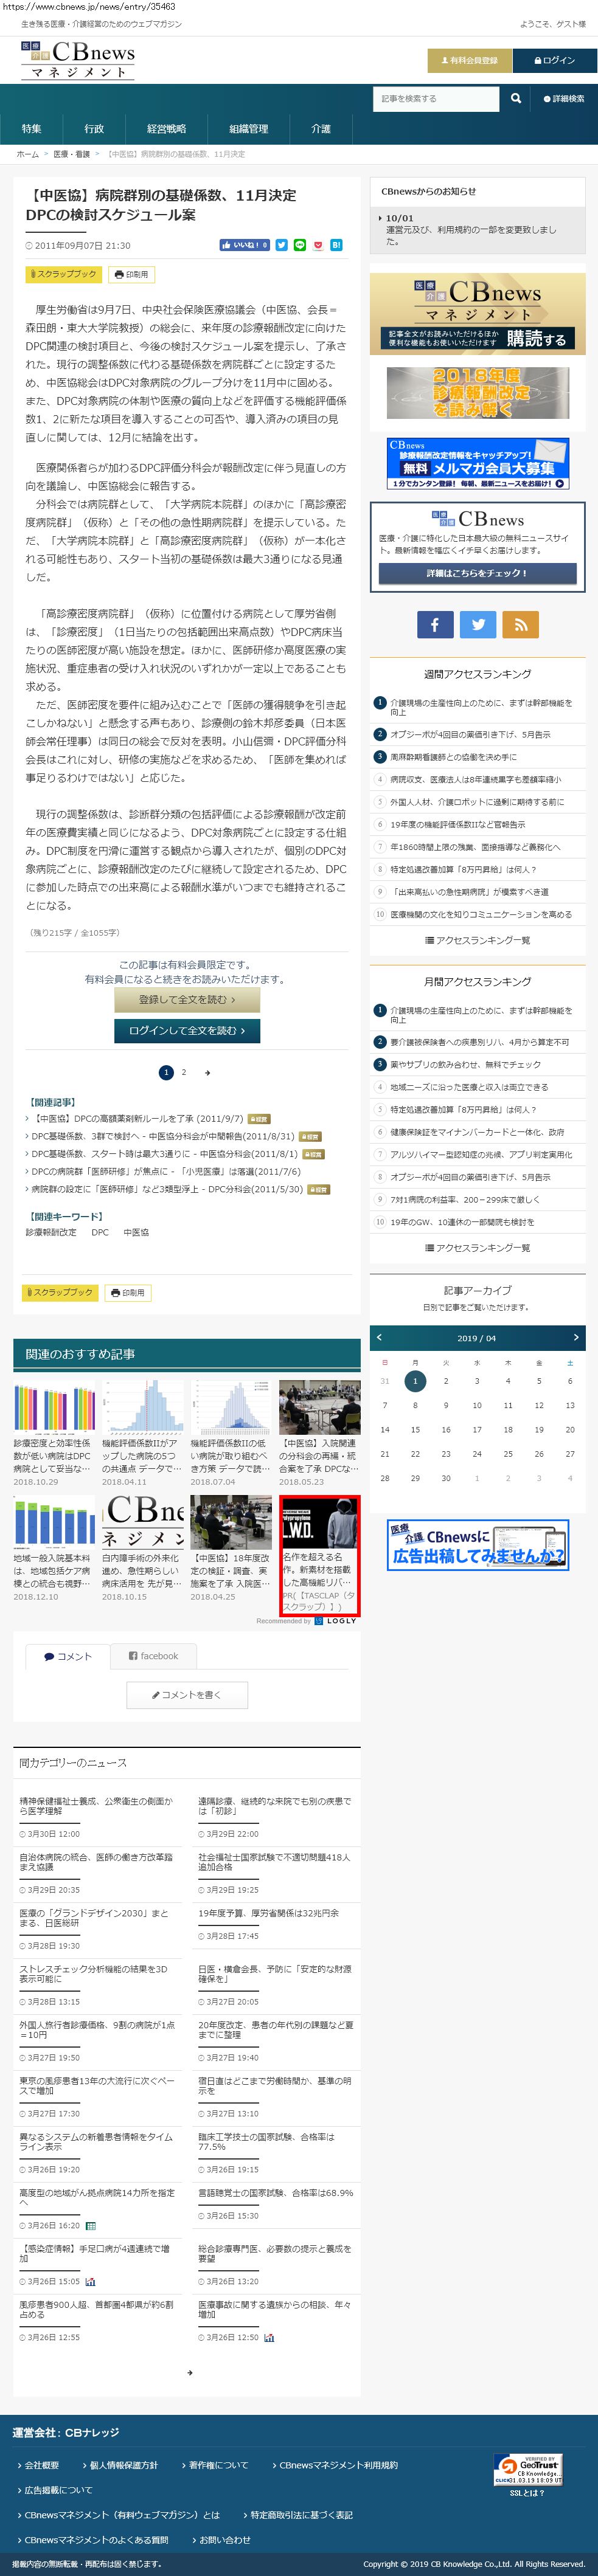This screenshot has height=2576, width=598.
Task: Save article to Pocket icon
Action: pos(318,245)
